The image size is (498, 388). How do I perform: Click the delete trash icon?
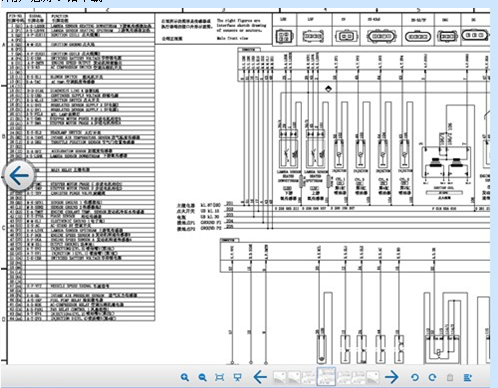[x=450, y=377]
